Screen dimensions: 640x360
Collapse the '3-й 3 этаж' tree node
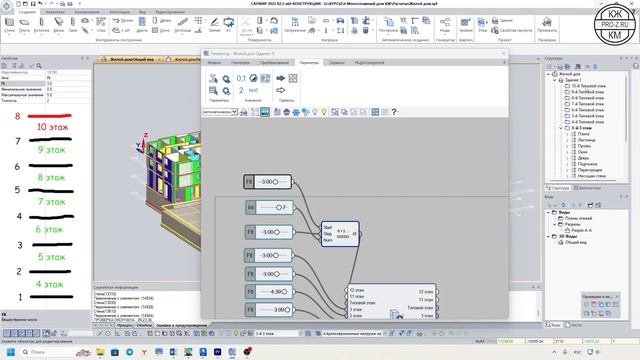click(x=561, y=128)
